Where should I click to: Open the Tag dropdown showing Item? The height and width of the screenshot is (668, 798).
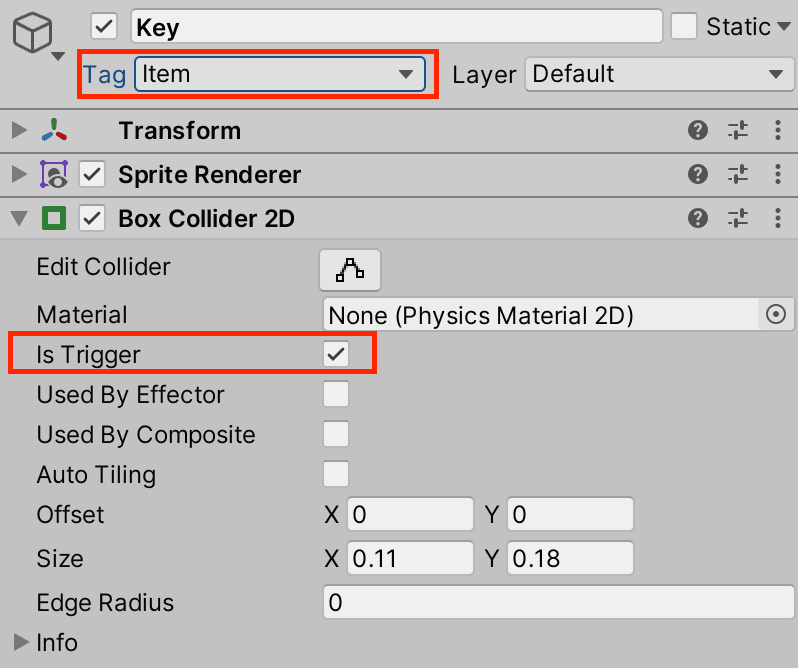coord(279,74)
